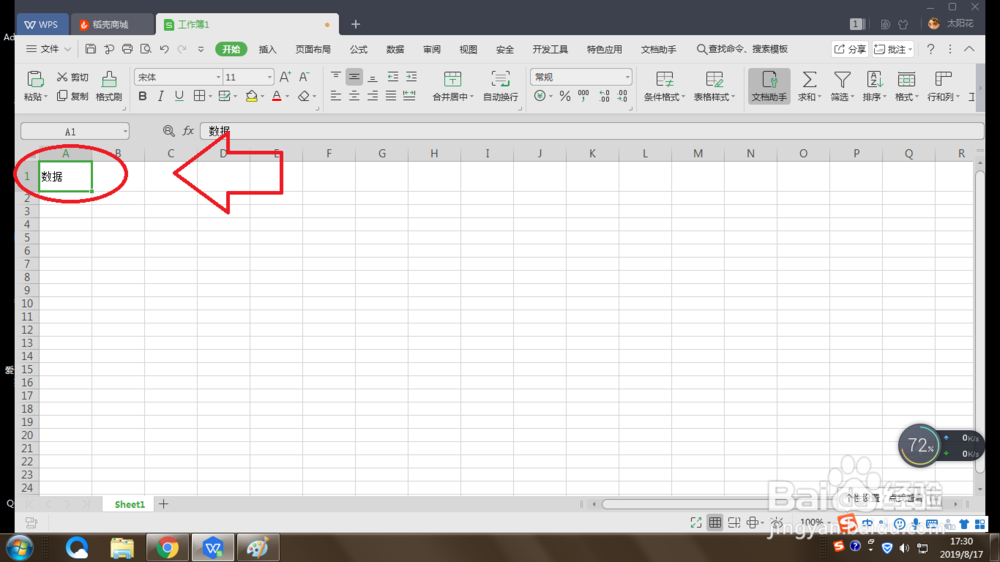Open the Format menu icon (格式)

[x=906, y=79]
